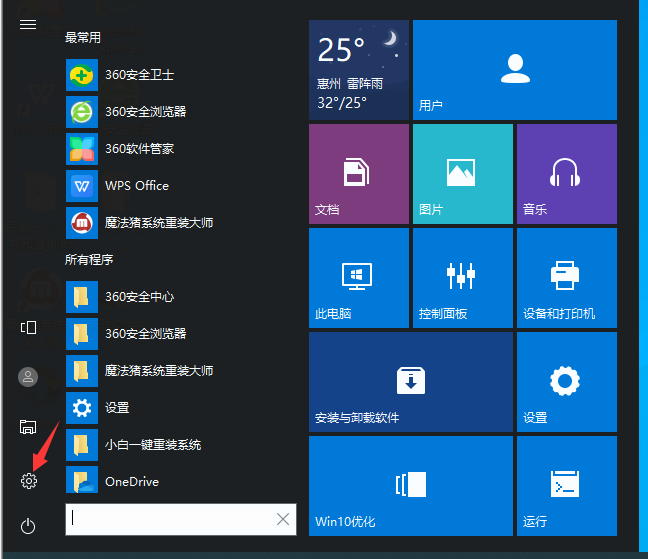Open the 运行 tile

(x=567, y=486)
